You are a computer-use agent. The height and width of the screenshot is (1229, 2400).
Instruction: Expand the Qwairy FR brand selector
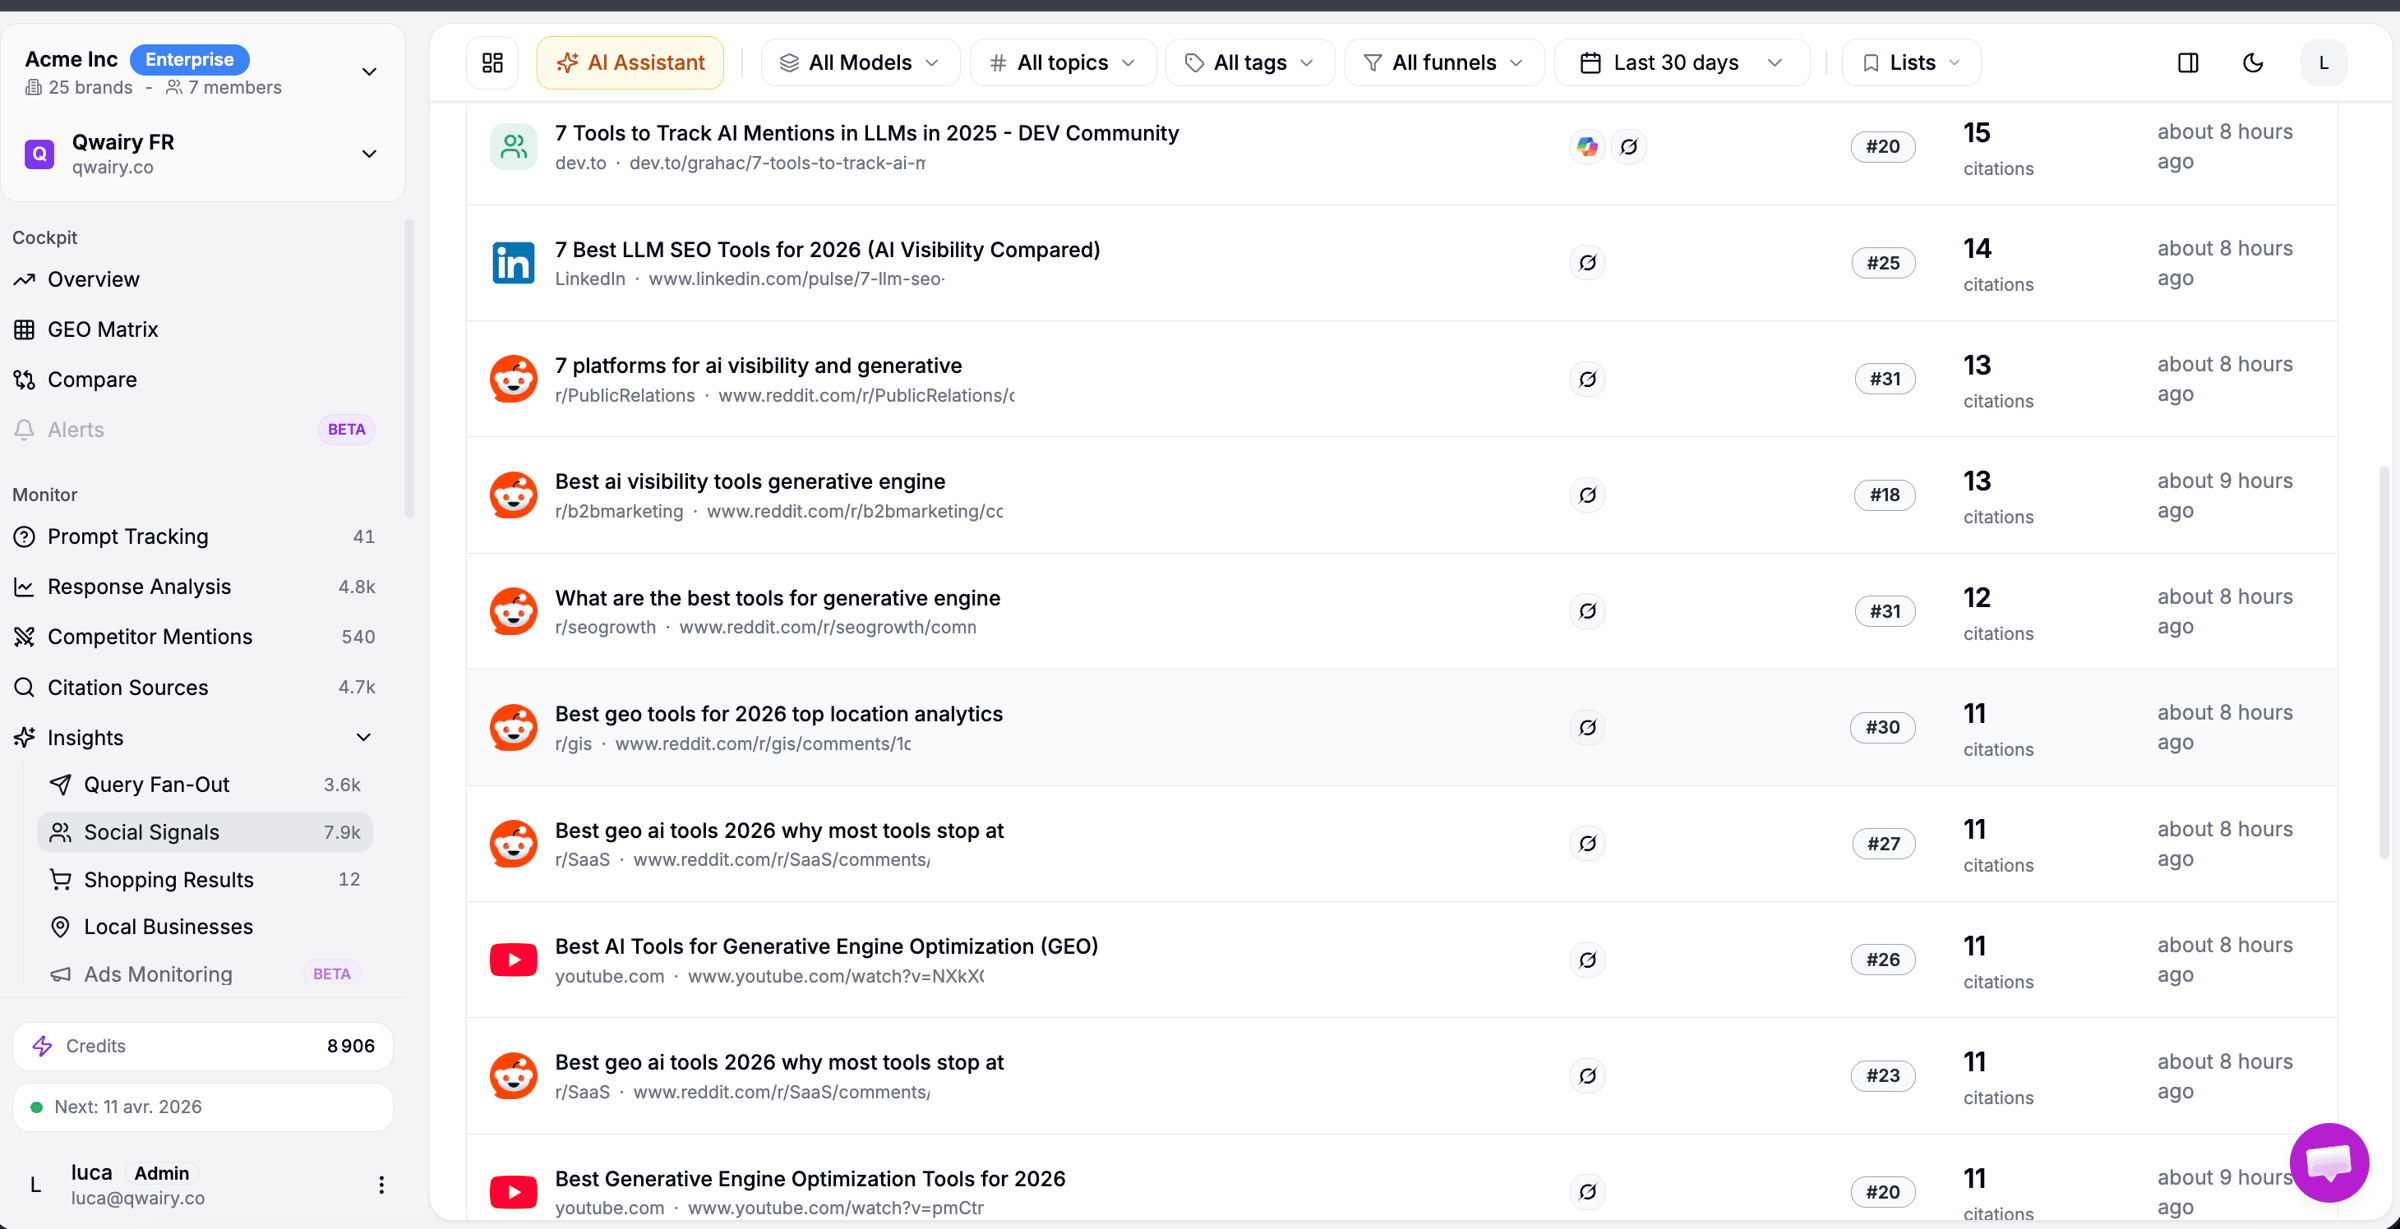click(x=369, y=154)
